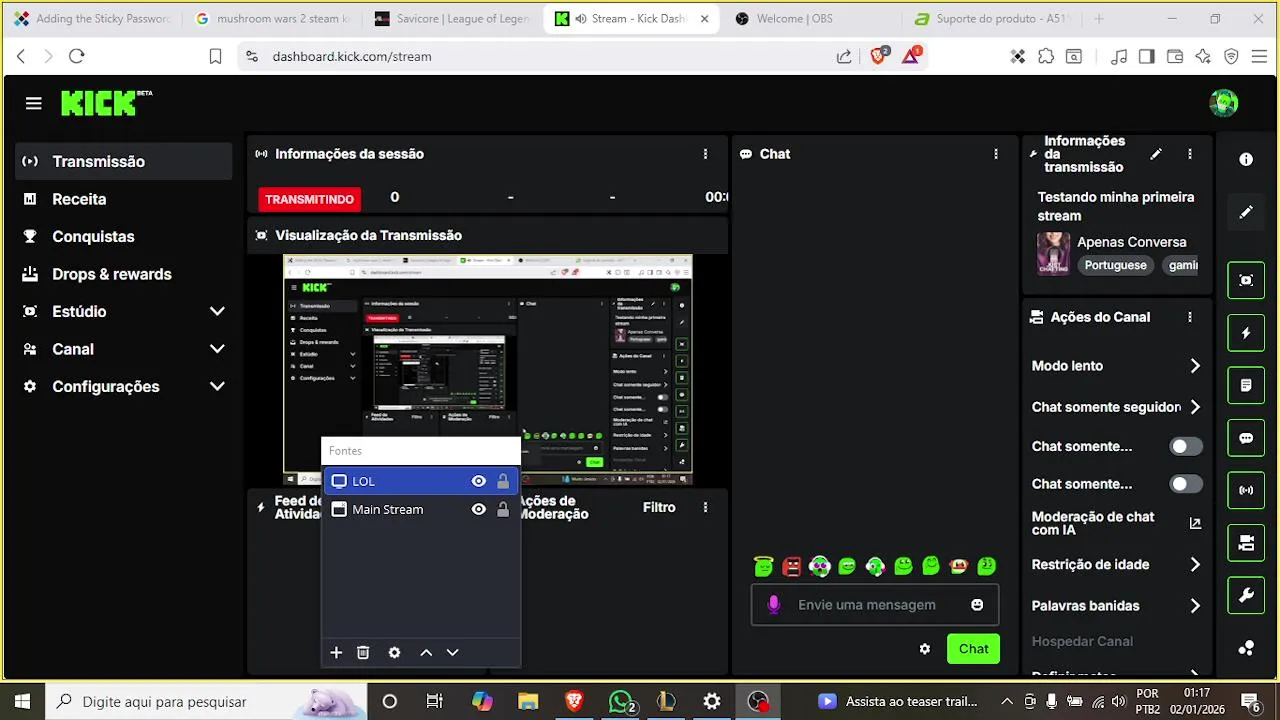Move source up with up arrow
Screen dimensions: 1280x720
[x=426, y=652]
